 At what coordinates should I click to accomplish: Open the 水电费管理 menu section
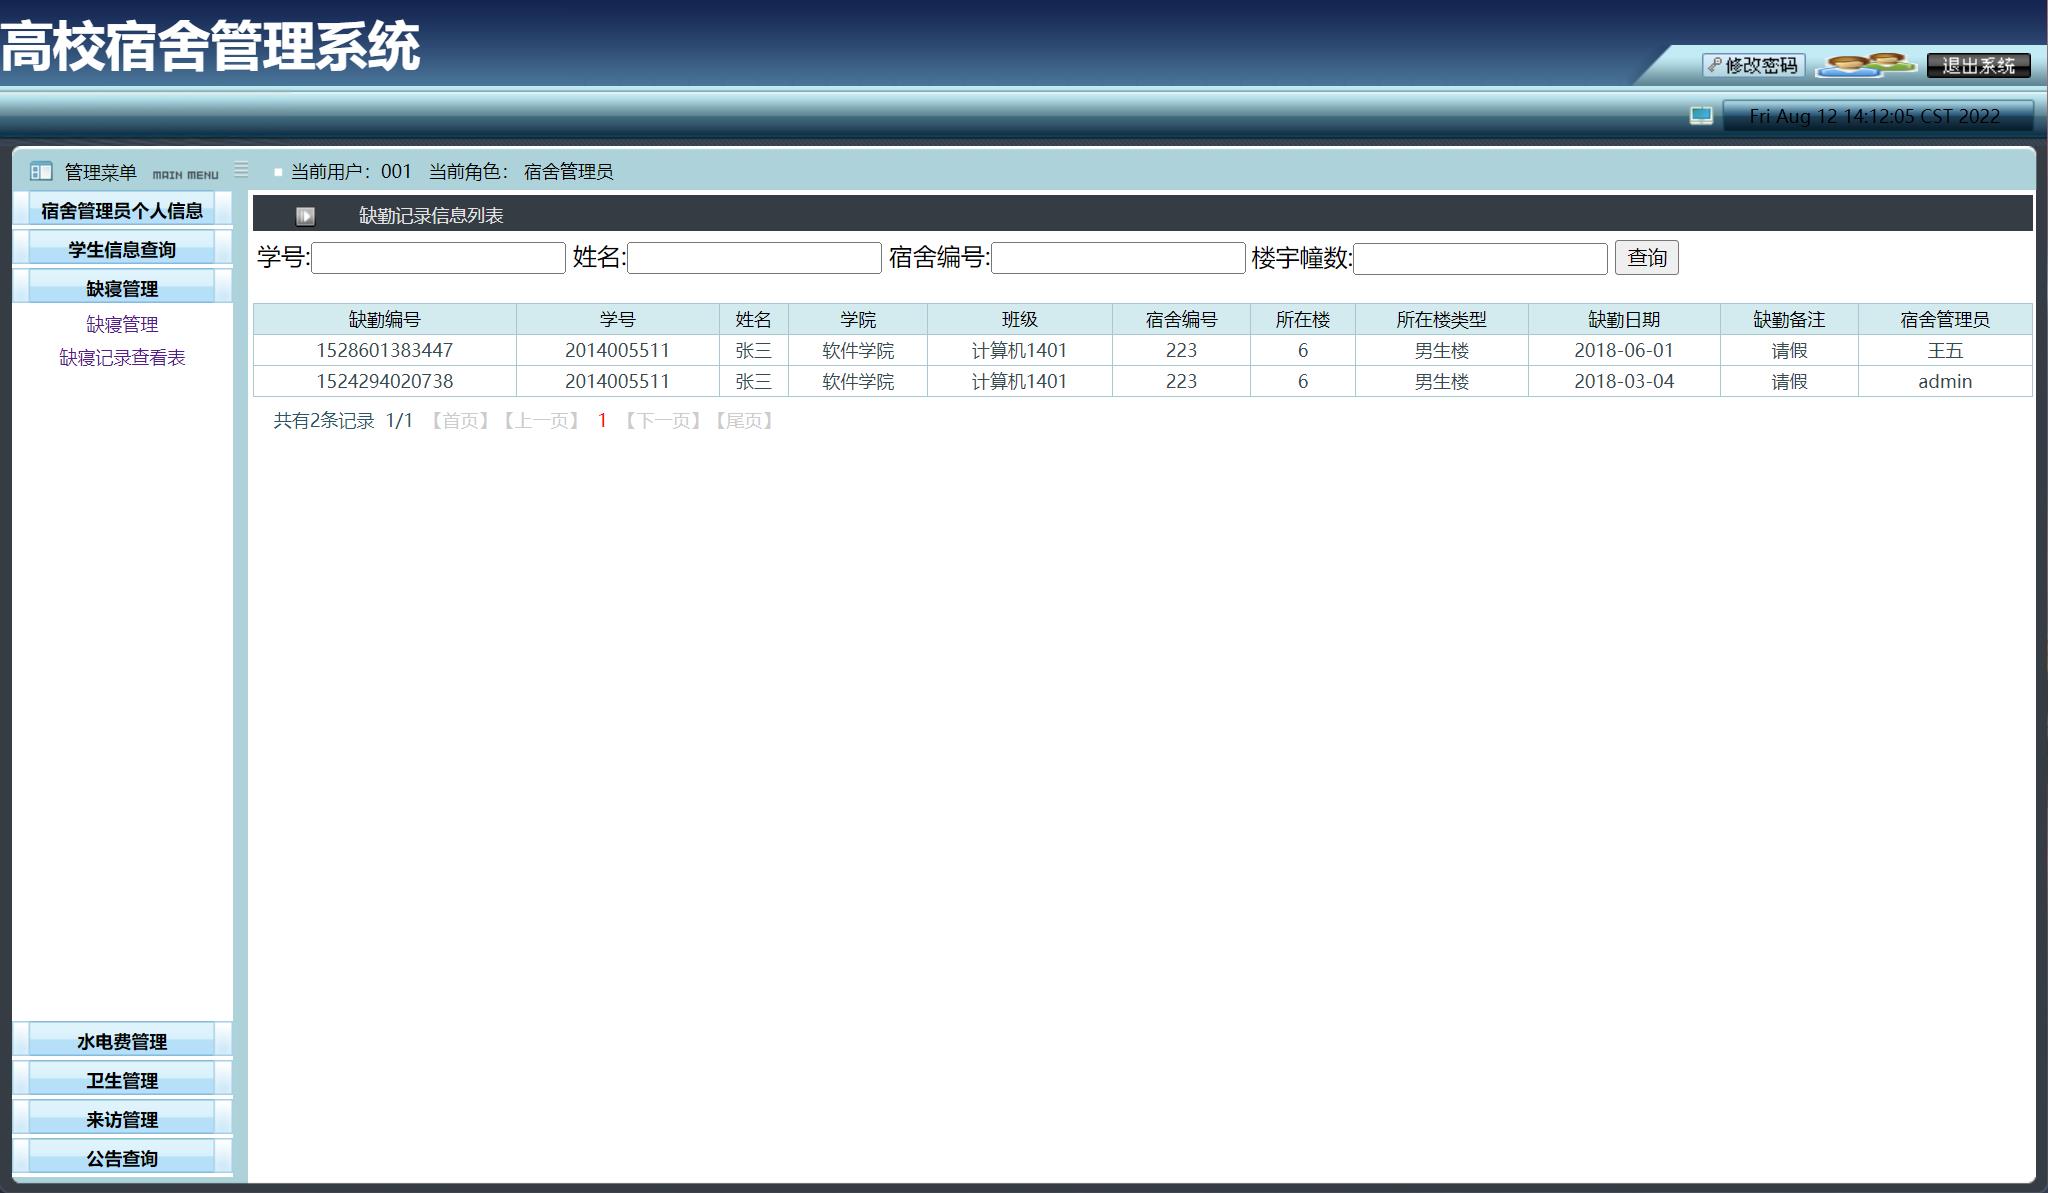122,1041
